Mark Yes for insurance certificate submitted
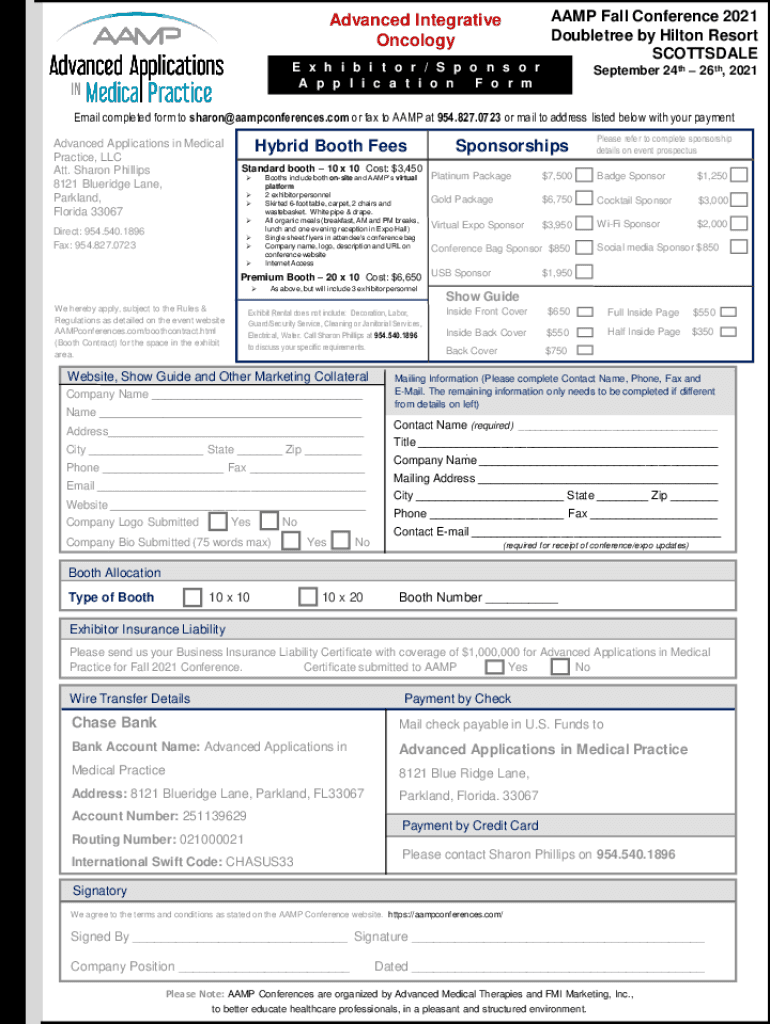 tap(495, 667)
